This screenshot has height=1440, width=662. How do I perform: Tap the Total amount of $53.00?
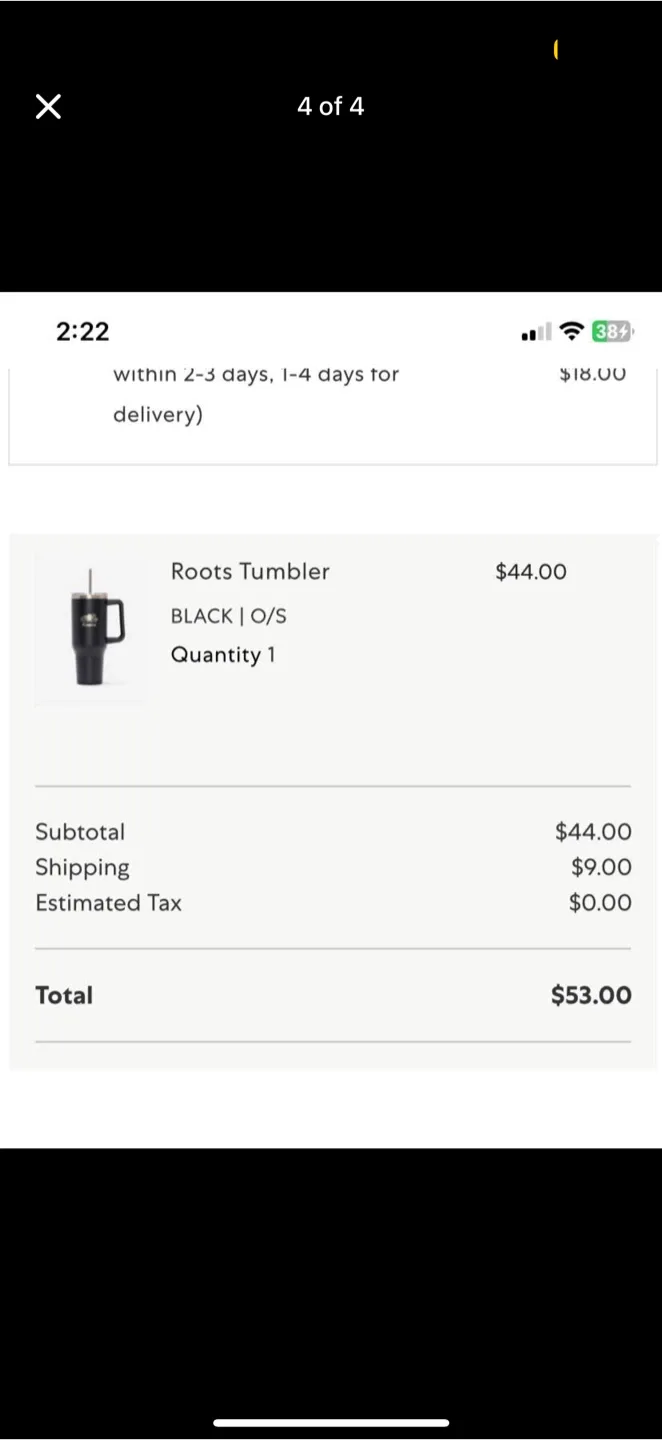[590, 994]
